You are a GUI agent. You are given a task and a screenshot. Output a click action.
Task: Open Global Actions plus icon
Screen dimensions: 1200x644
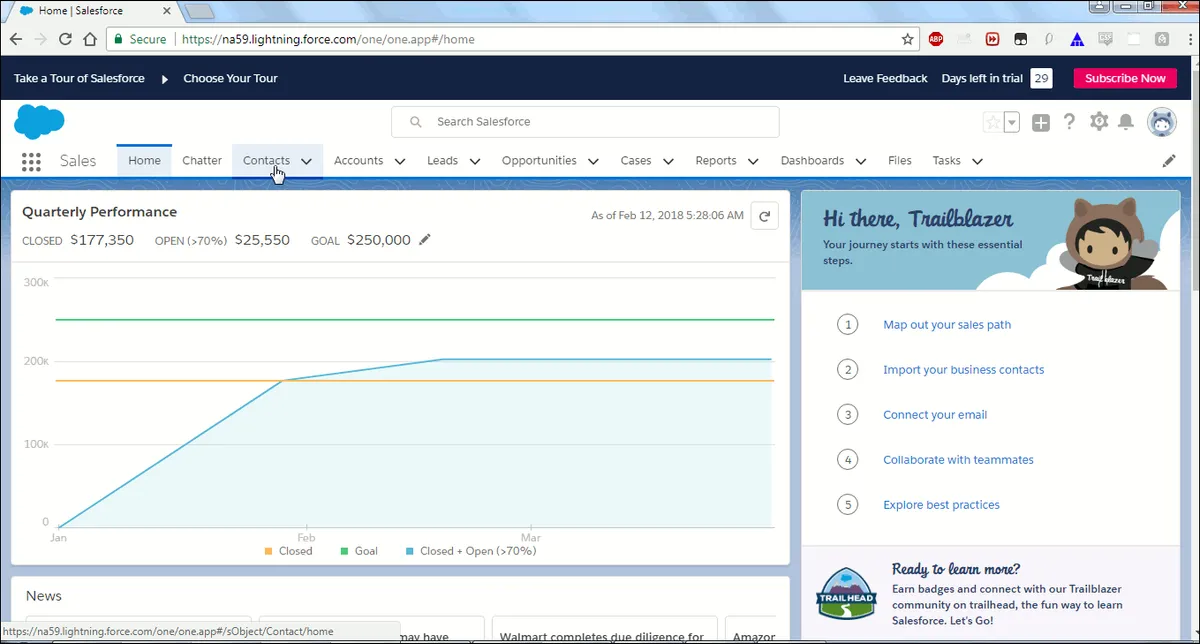1041,122
